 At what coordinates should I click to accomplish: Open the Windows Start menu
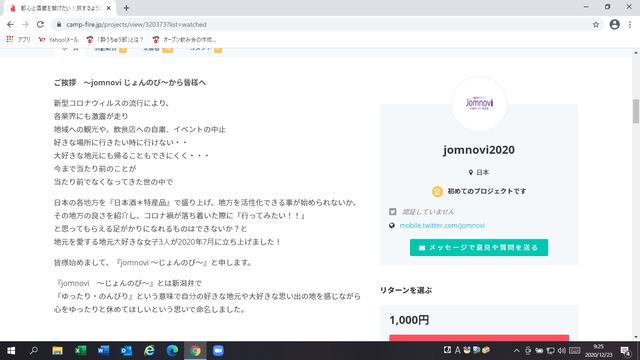[11, 351]
